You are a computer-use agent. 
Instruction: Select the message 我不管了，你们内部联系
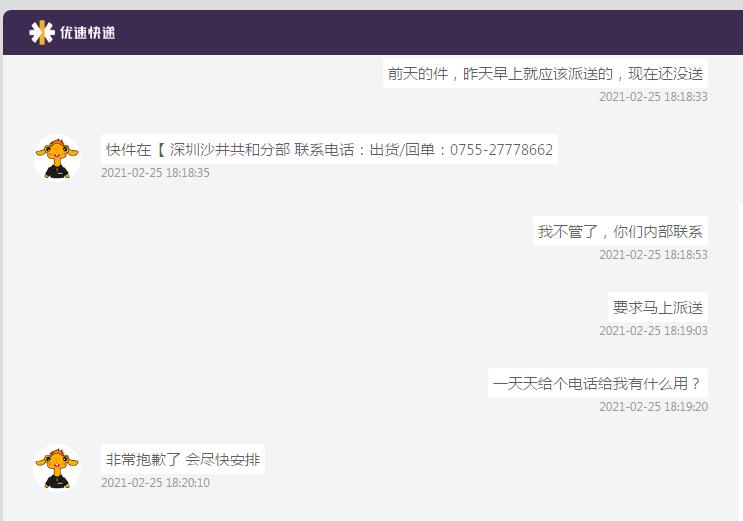coord(620,231)
